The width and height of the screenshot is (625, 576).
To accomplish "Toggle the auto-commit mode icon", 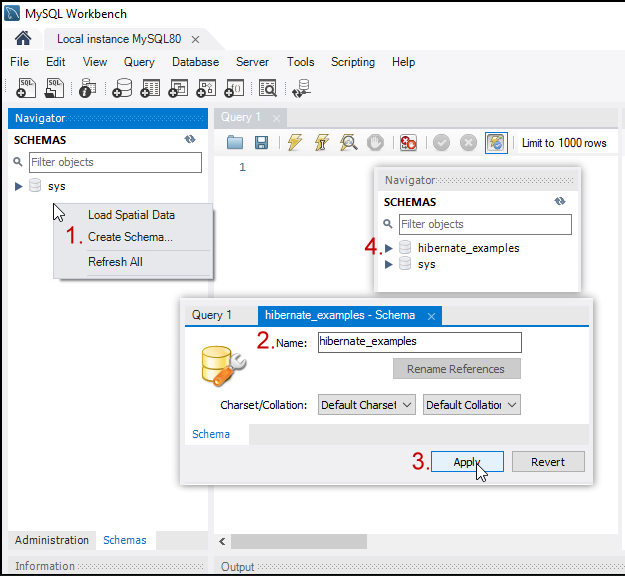I will click(496, 143).
